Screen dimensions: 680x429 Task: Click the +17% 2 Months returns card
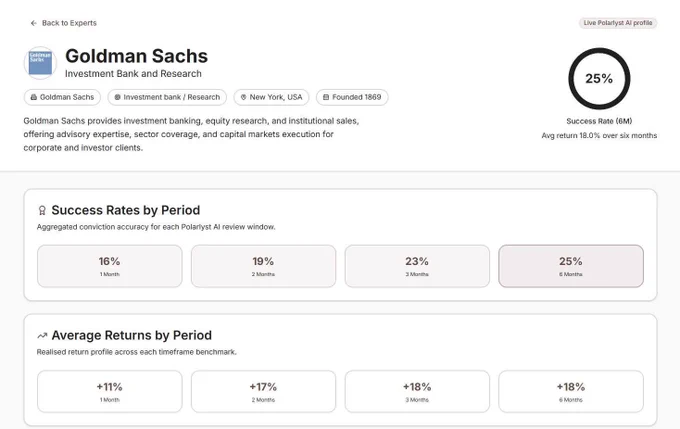tap(263, 391)
